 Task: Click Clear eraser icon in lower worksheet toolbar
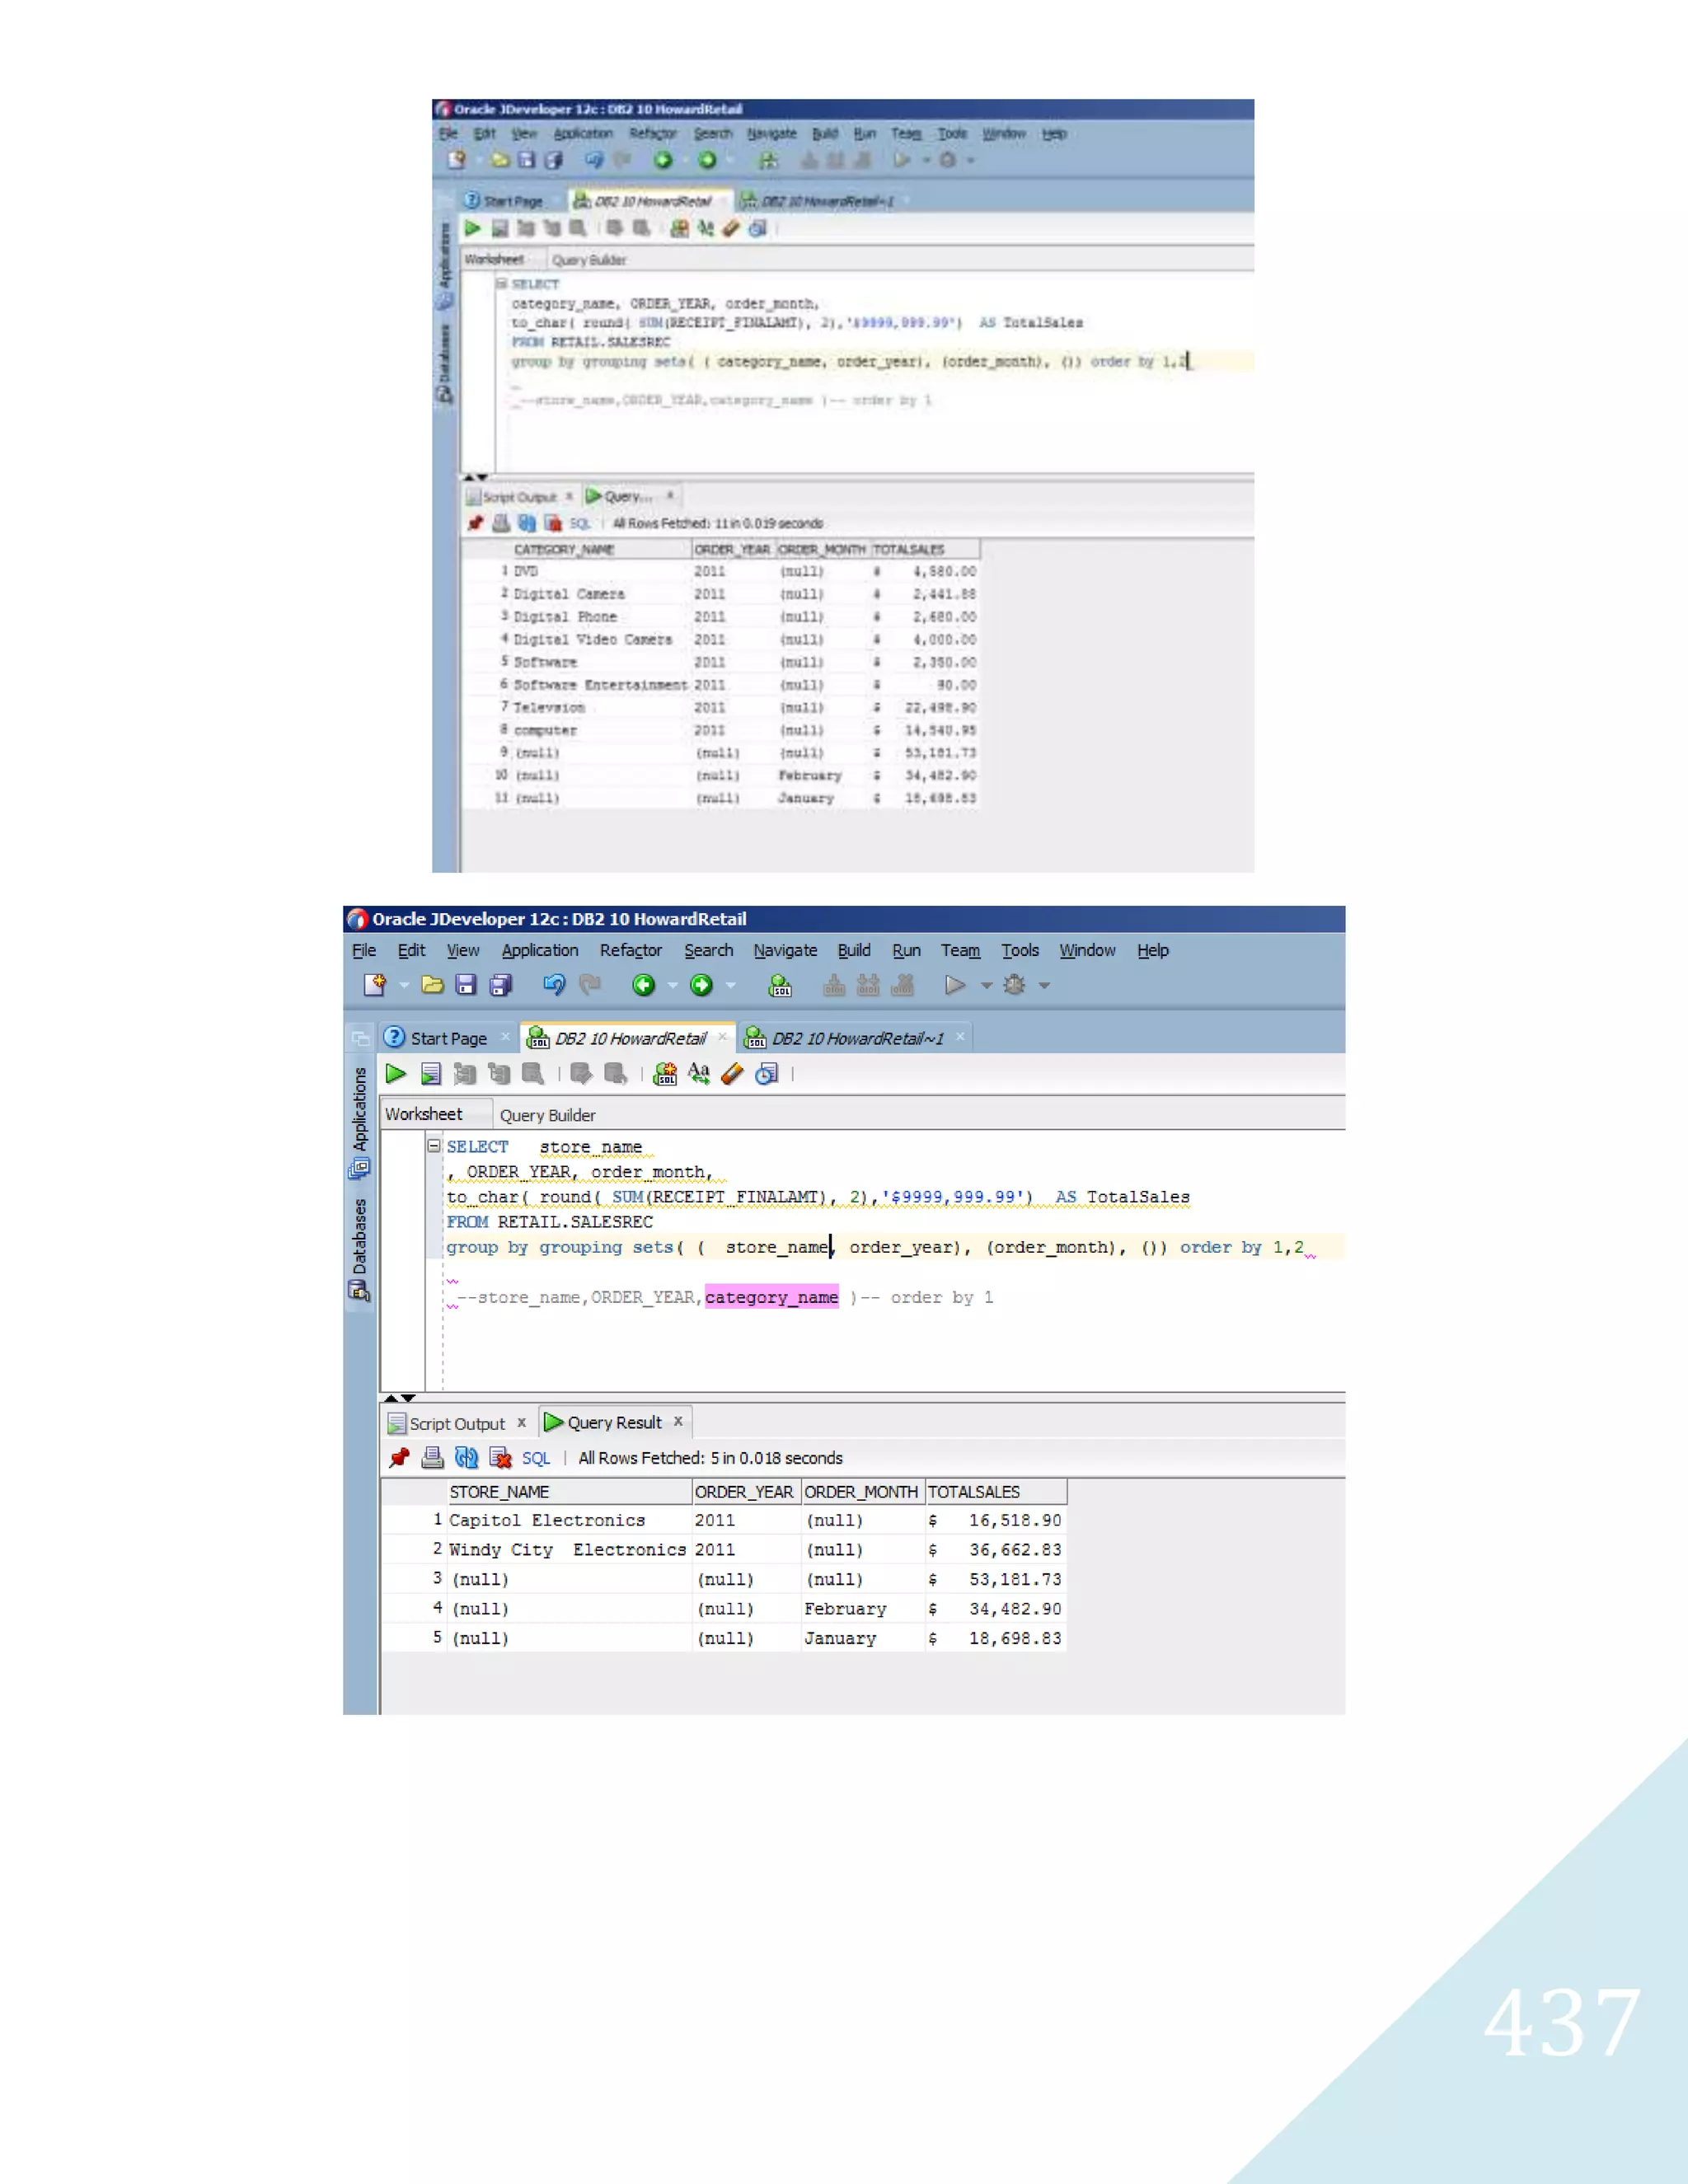[x=732, y=1074]
